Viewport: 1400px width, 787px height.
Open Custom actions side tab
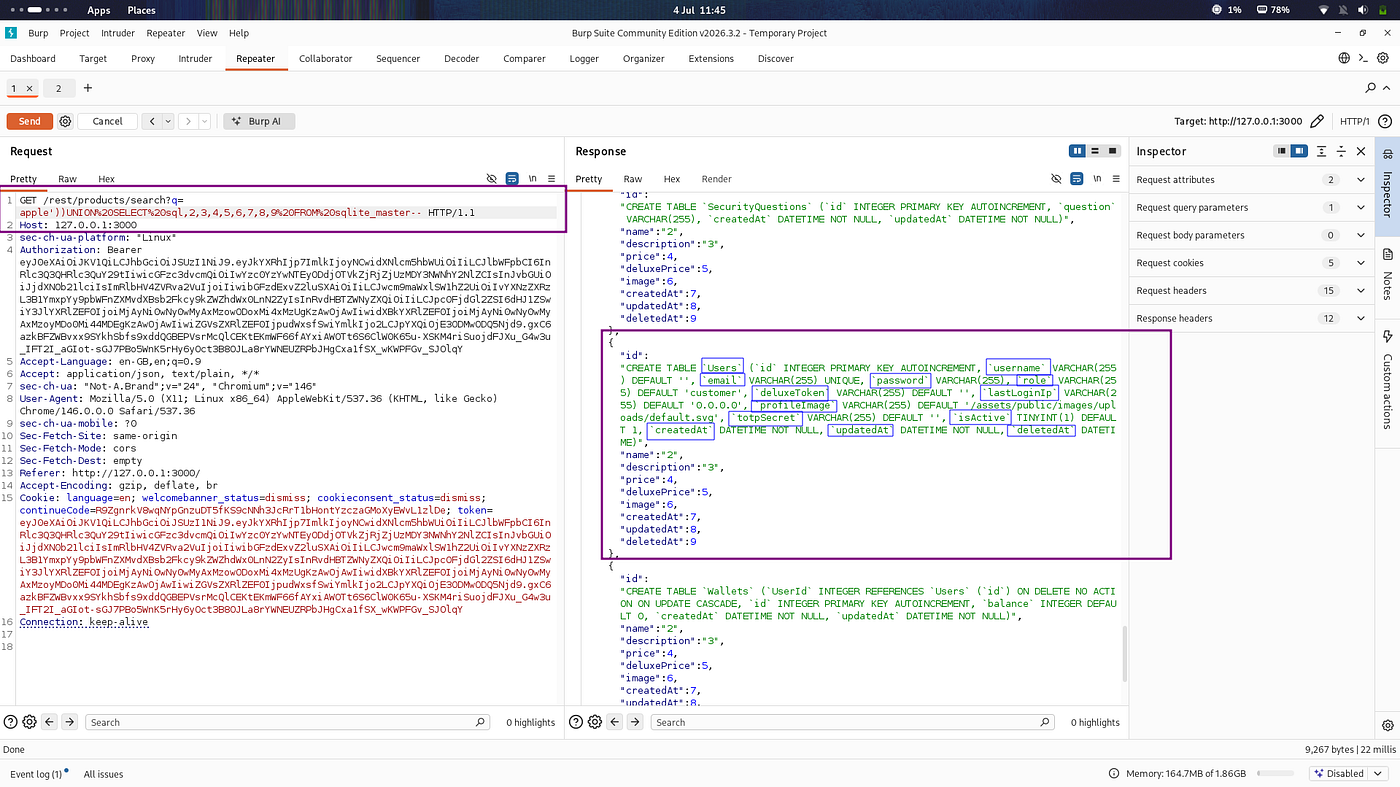point(1387,380)
